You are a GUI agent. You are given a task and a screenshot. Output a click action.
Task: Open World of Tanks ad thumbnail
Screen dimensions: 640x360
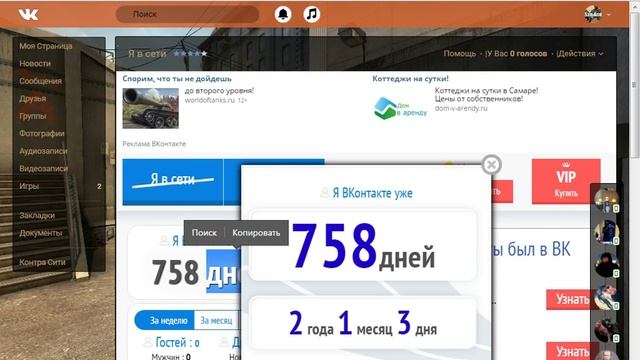(x=151, y=108)
